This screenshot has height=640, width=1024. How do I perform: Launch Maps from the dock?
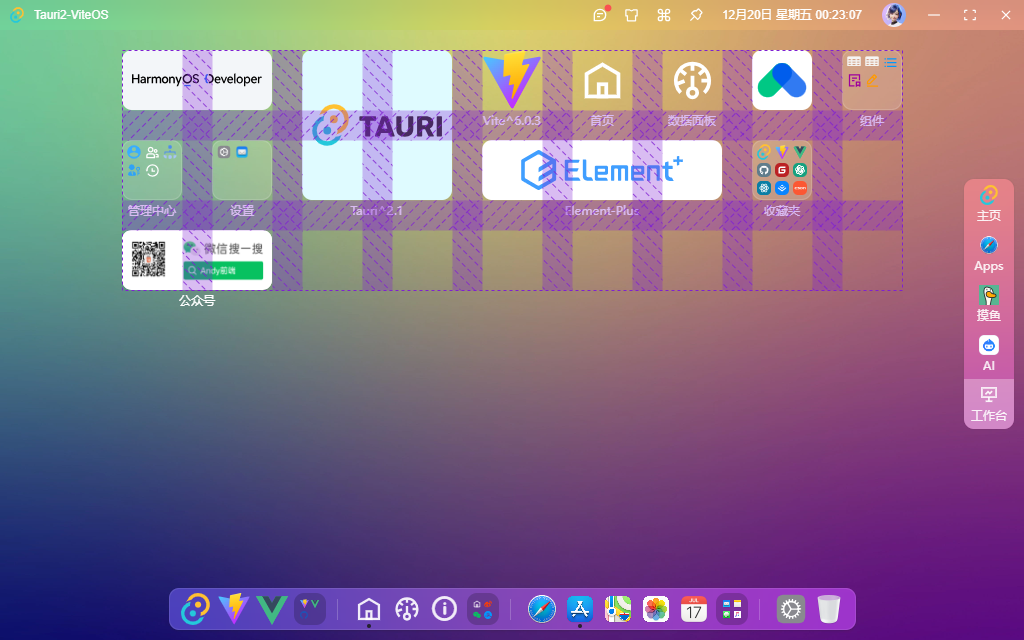coord(618,609)
